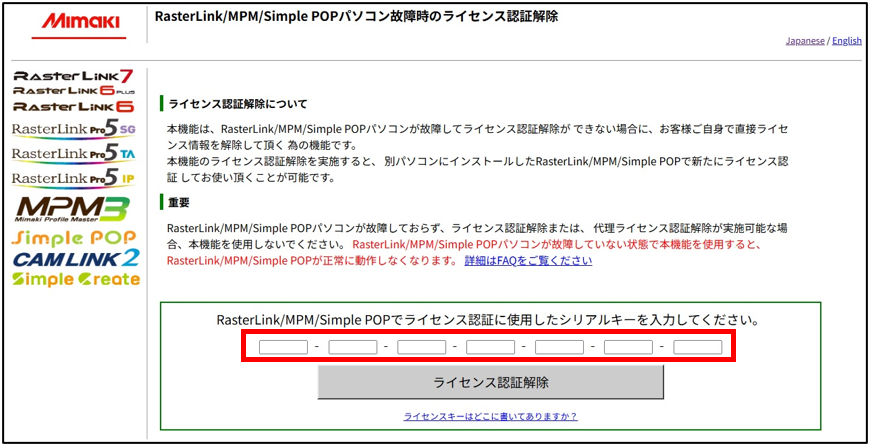Image resolution: width=869 pixels, height=445 pixels.
Task: Open the 詳細はFAQをご覧ください link
Action: (528, 260)
